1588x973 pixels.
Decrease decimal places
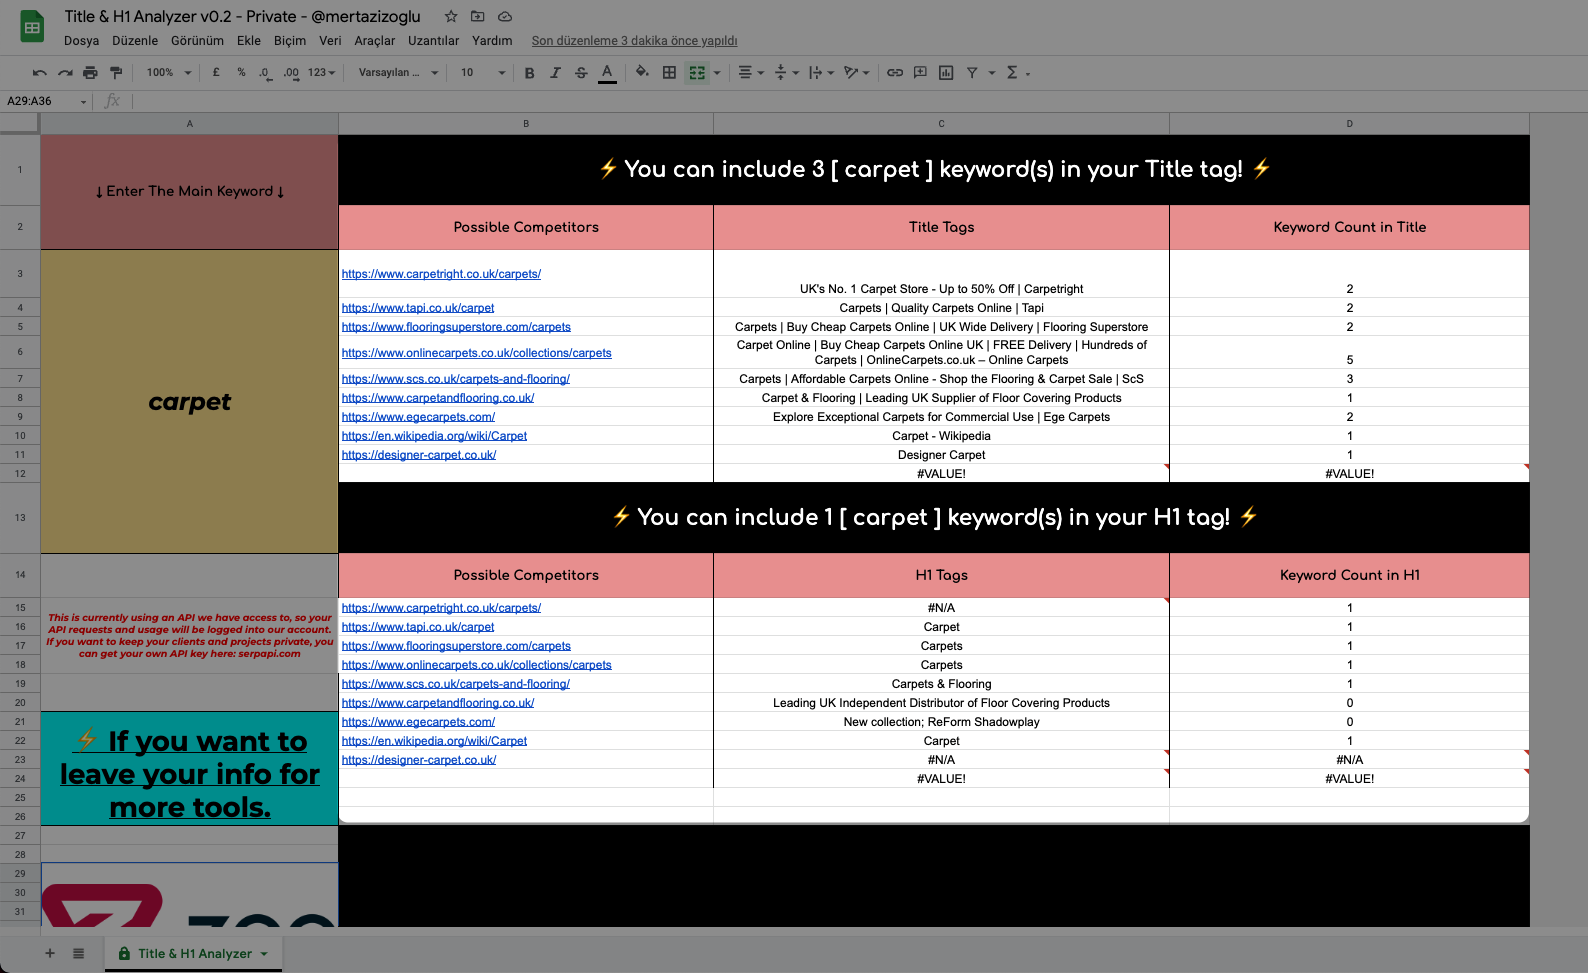click(x=265, y=72)
